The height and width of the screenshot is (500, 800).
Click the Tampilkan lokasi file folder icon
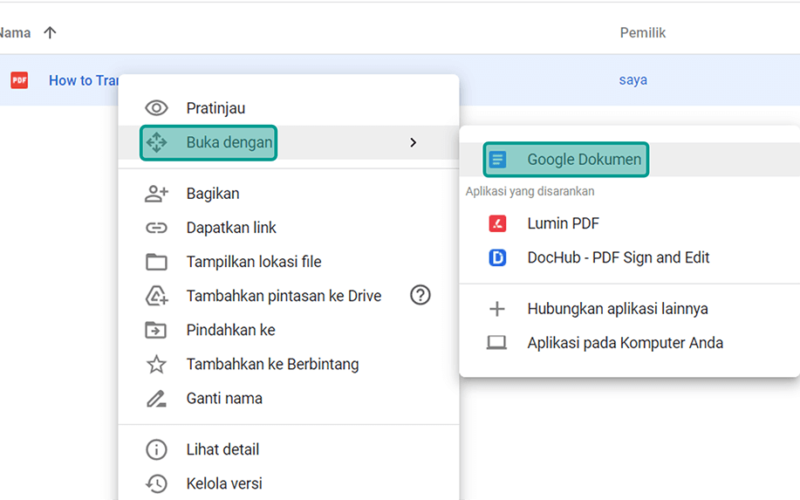(x=156, y=262)
